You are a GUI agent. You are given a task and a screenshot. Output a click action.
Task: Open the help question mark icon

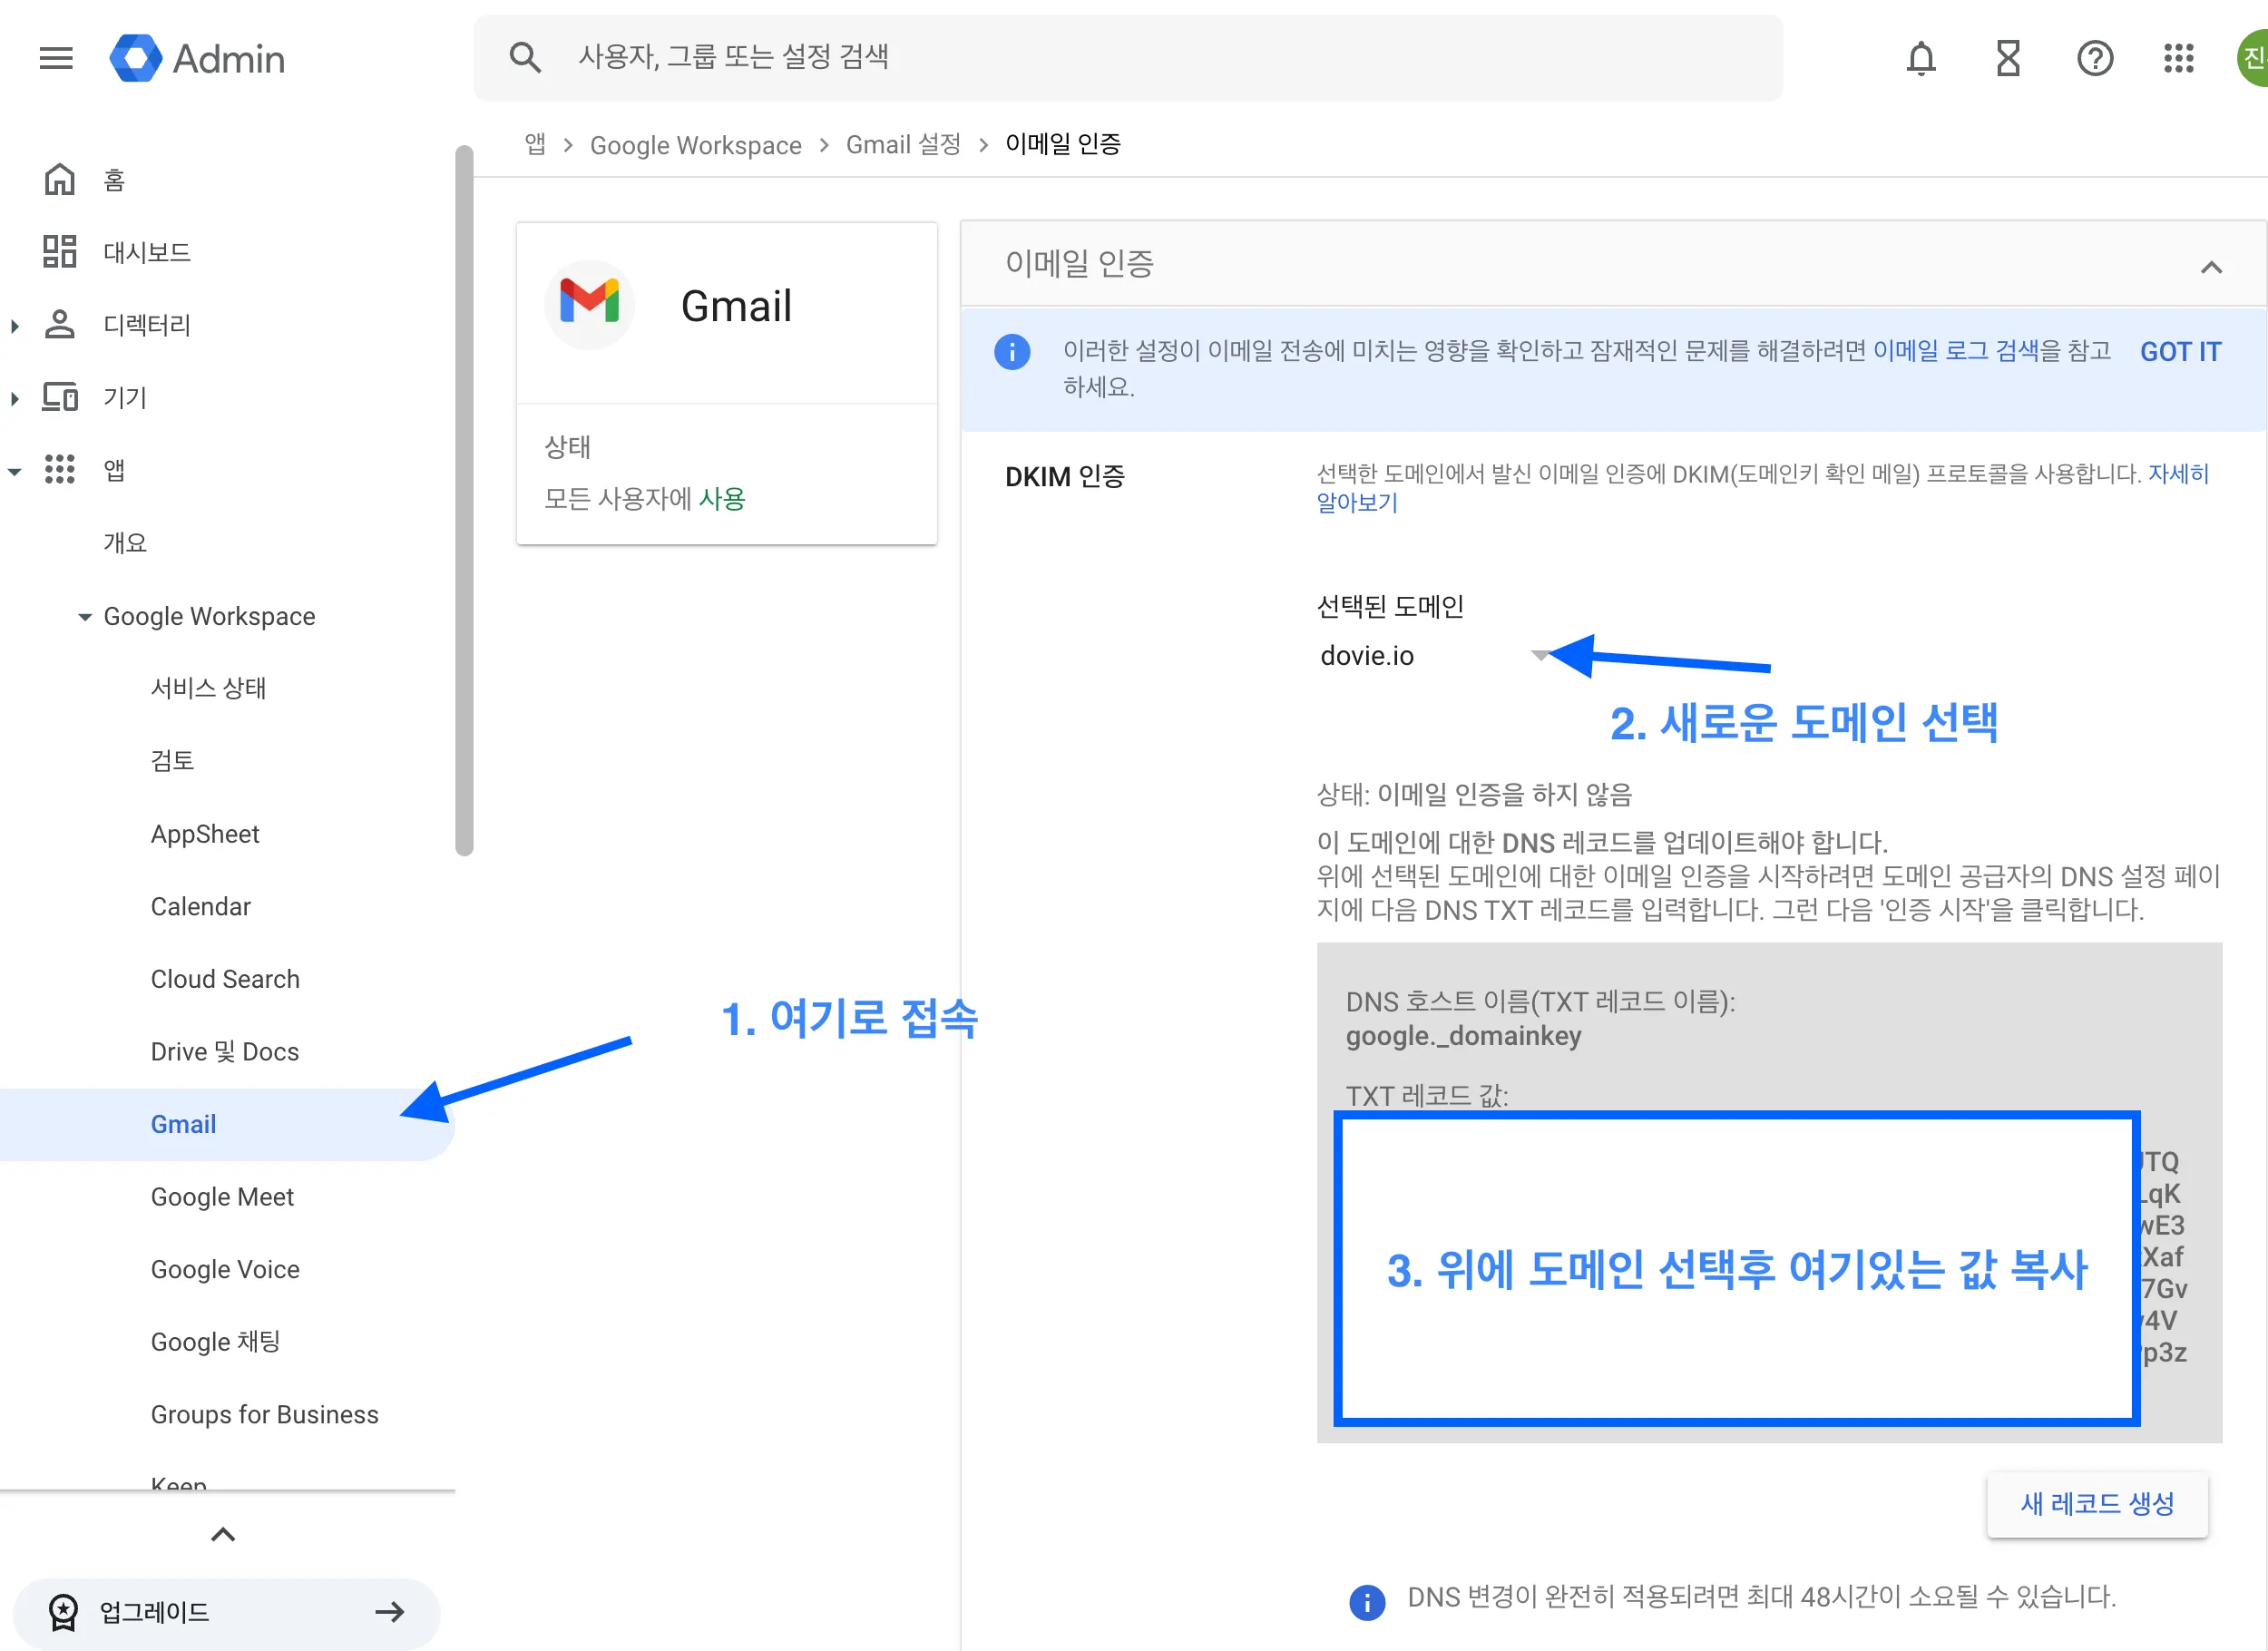coord(2095,58)
